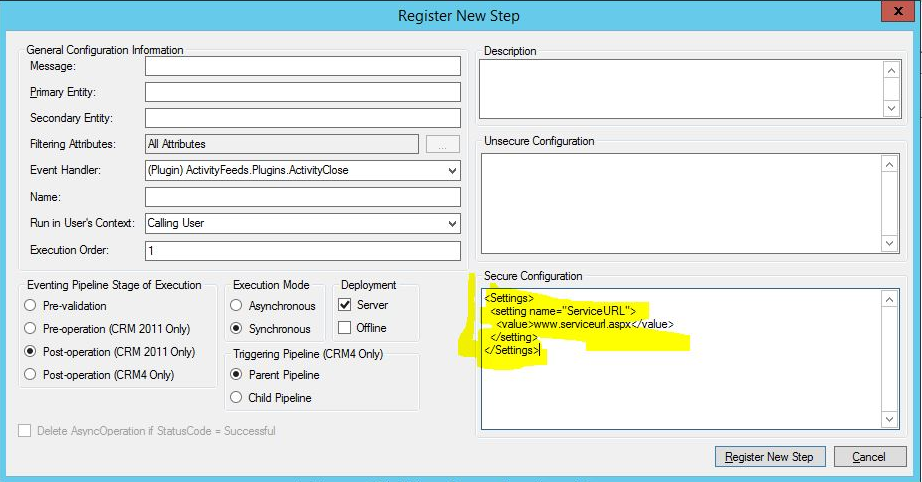The width and height of the screenshot is (922, 482).
Task: Select Post-operation (CRM 2011 Only) stage
Action: pyautogui.click(x=30, y=351)
